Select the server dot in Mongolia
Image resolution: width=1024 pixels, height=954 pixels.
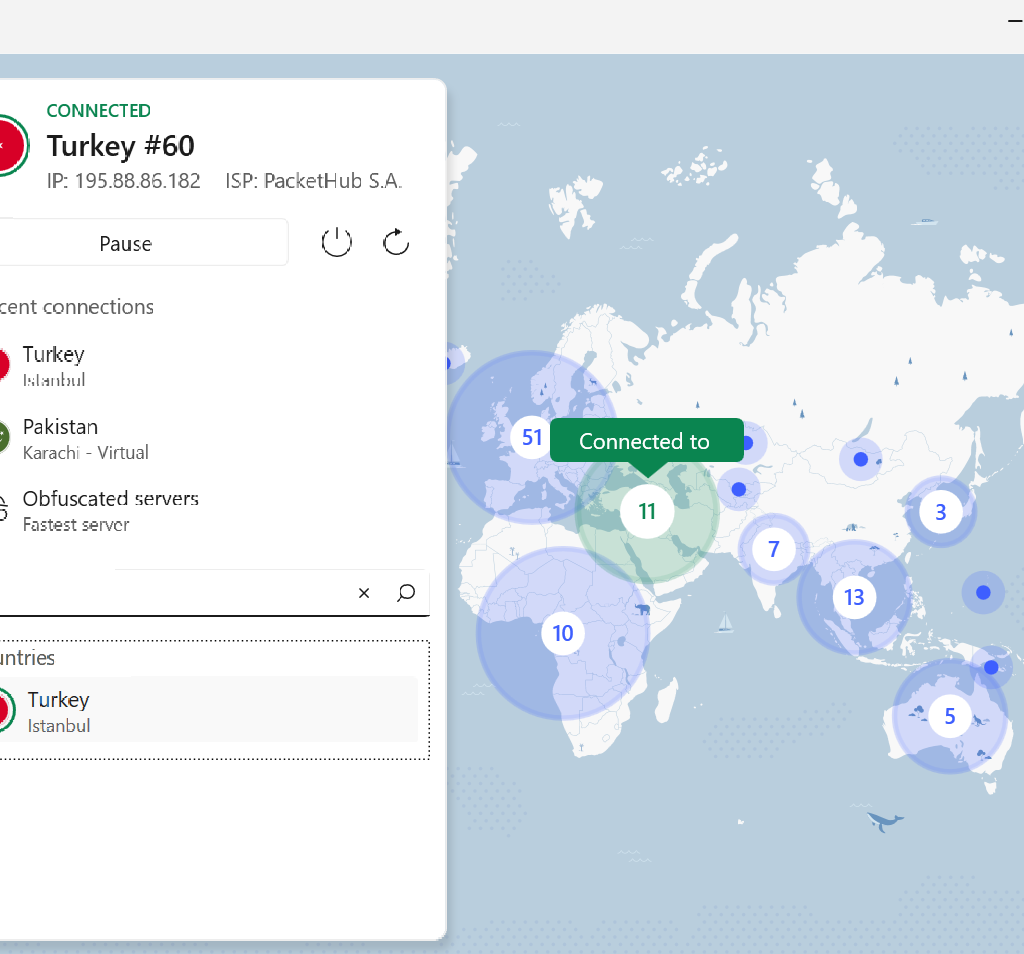861,460
